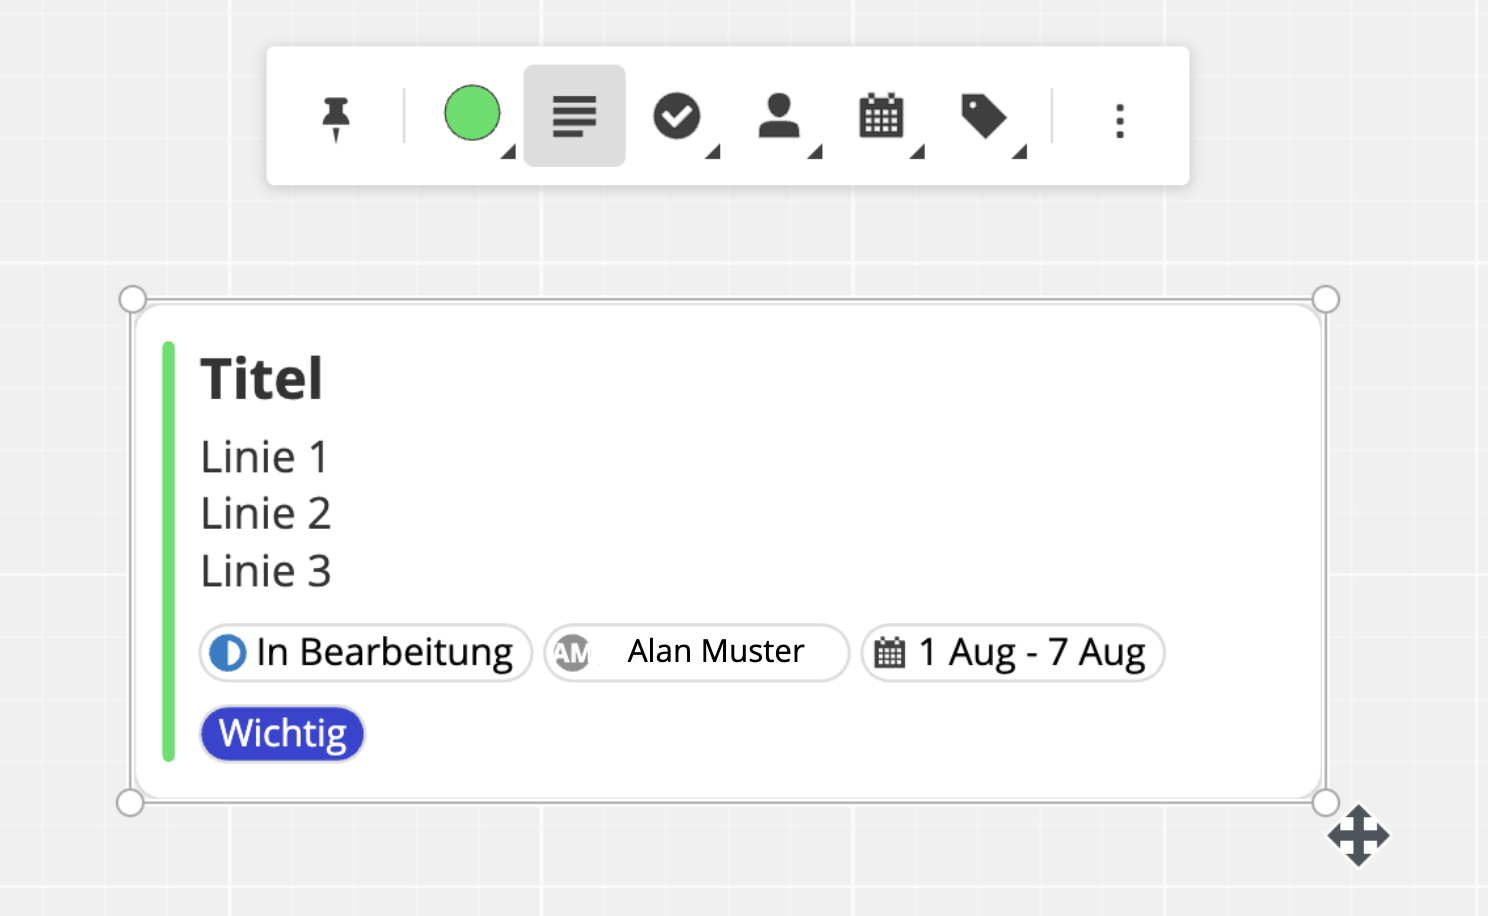Screen dimensions: 1488x916
Task: Click the assignee person icon
Action: pos(780,116)
